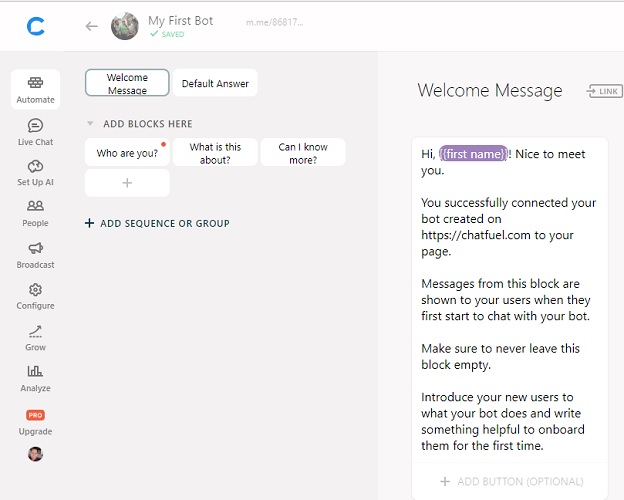
Task: Add a new block with plus
Action: (x=127, y=183)
